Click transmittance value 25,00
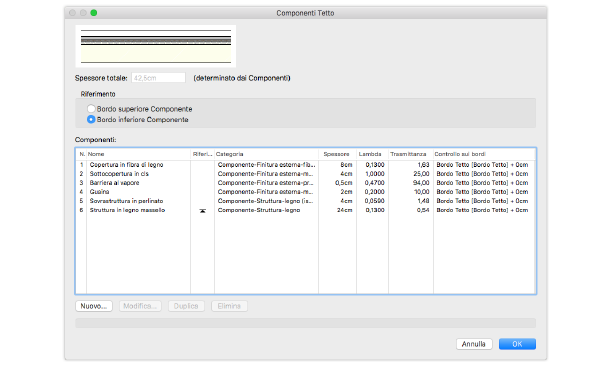Viewport: 607px width, 367px height. pos(421,174)
